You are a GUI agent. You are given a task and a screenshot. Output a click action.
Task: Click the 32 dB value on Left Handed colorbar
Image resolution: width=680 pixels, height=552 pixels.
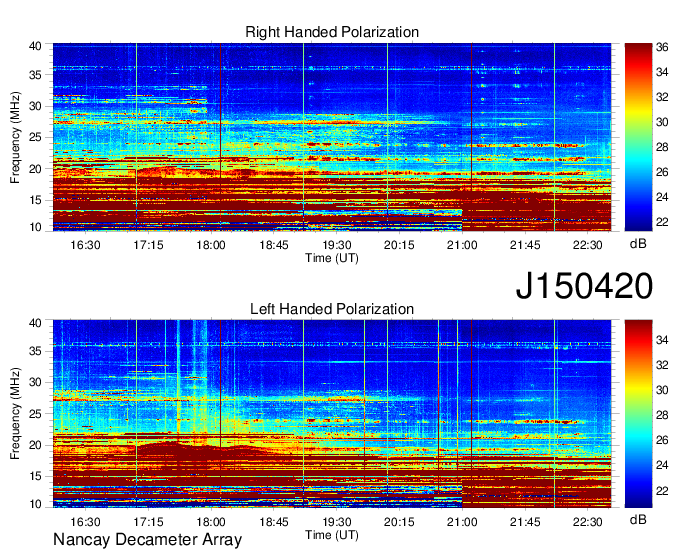point(662,365)
